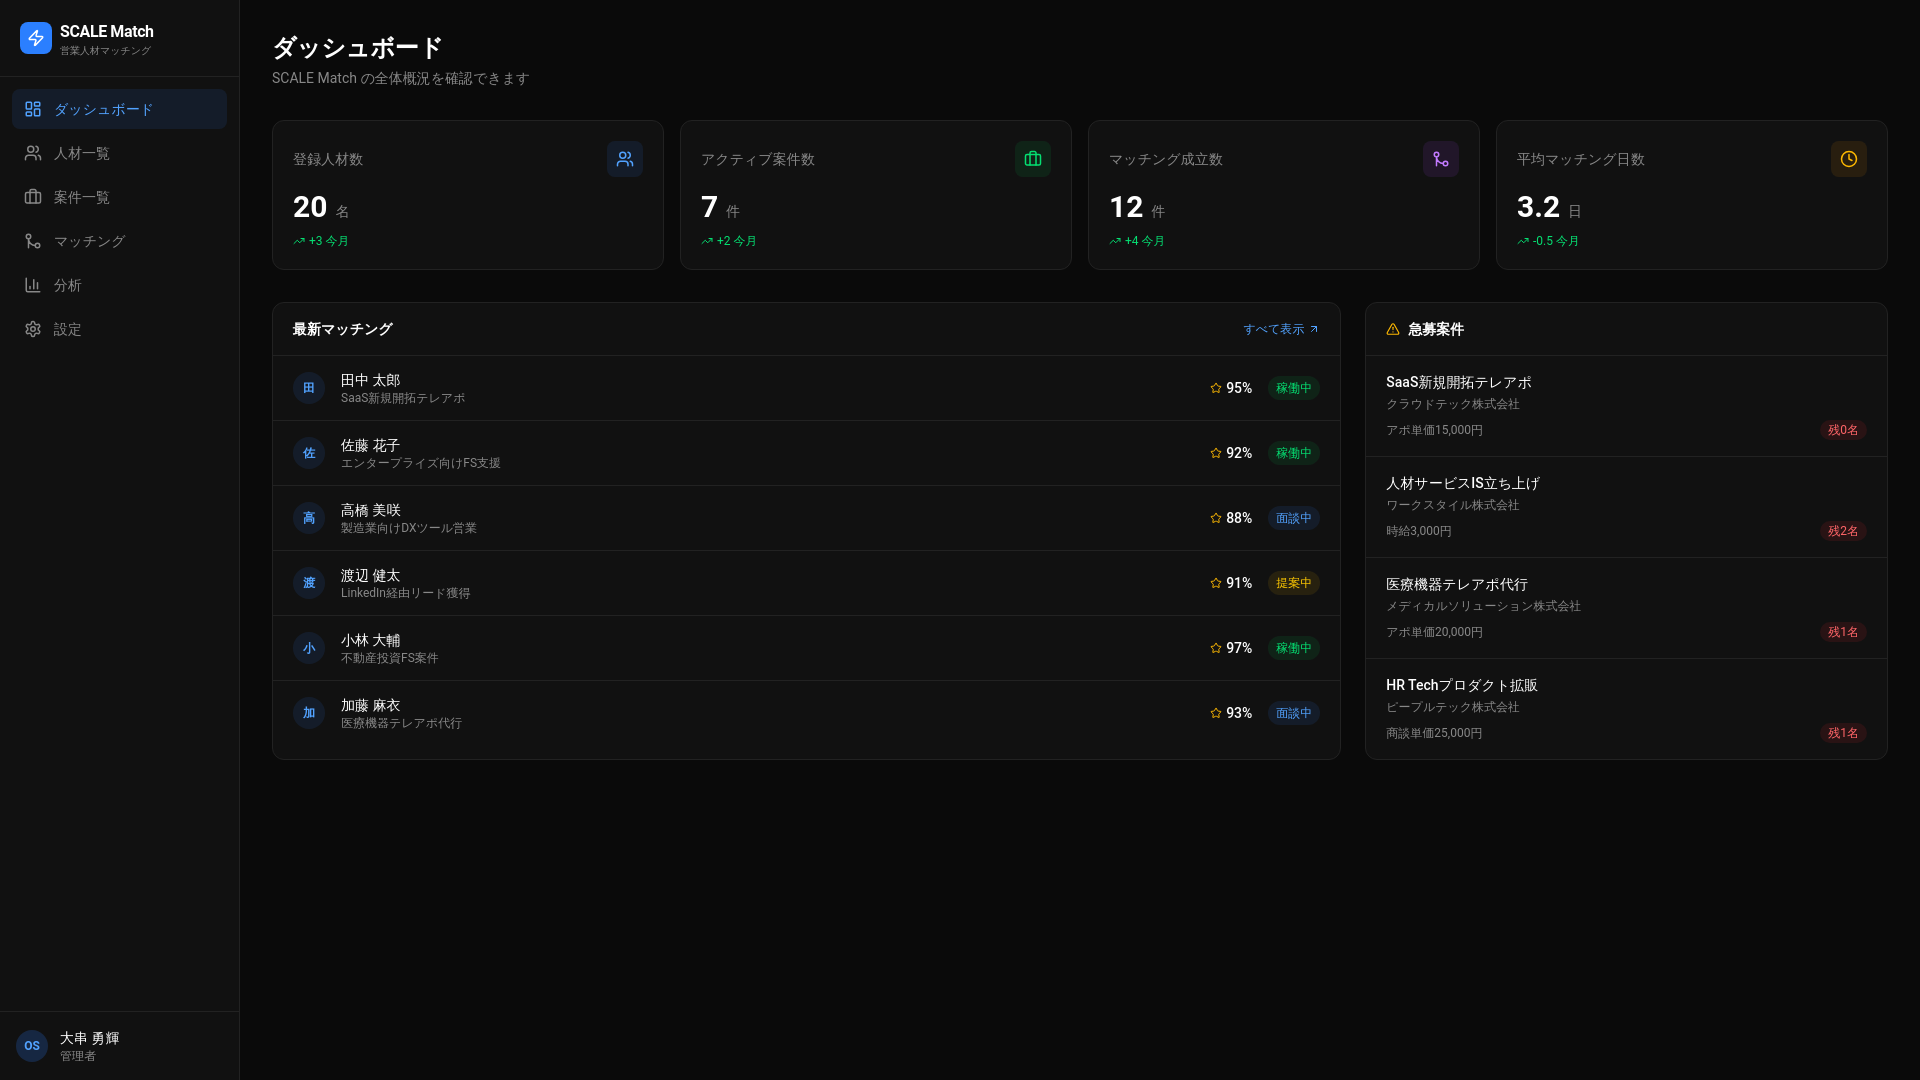Click the users icon on 登録人材数 card
Image resolution: width=1920 pixels, height=1080 pixels.
point(625,159)
